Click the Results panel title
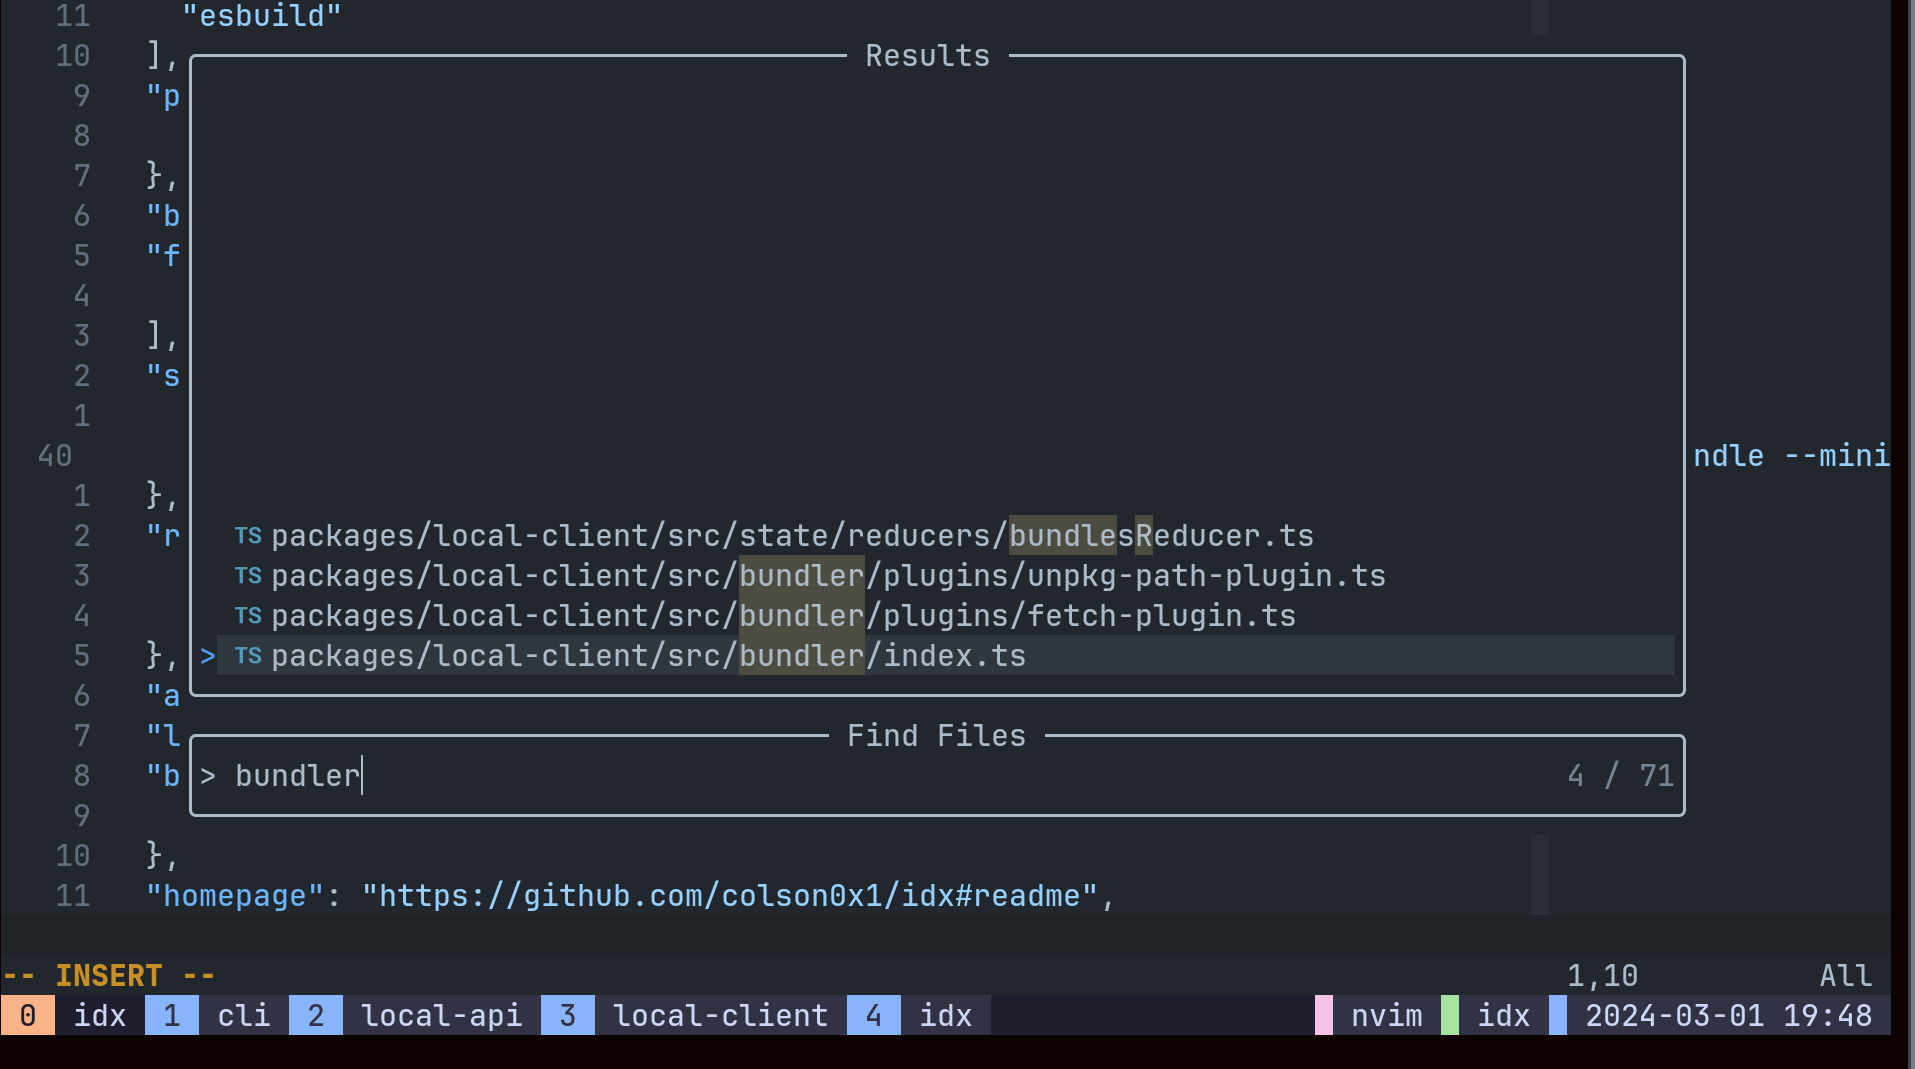 (927, 56)
